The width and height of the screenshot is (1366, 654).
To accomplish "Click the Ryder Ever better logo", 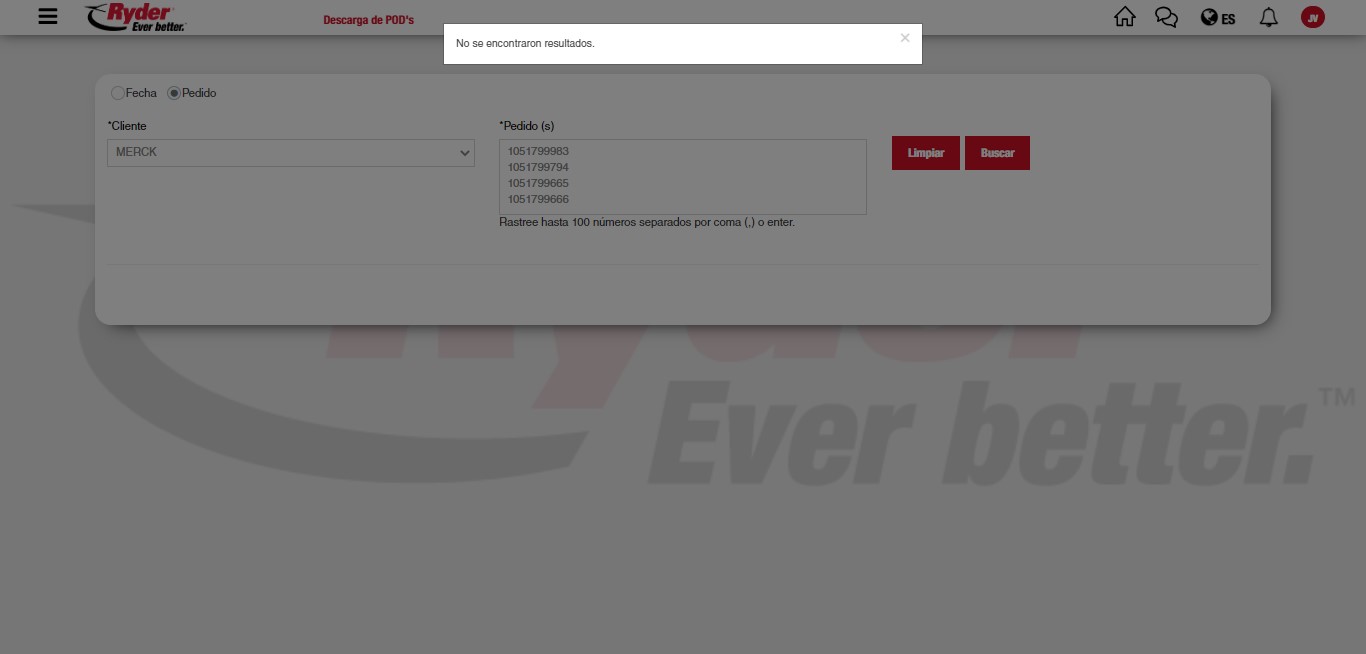I will [135, 17].
